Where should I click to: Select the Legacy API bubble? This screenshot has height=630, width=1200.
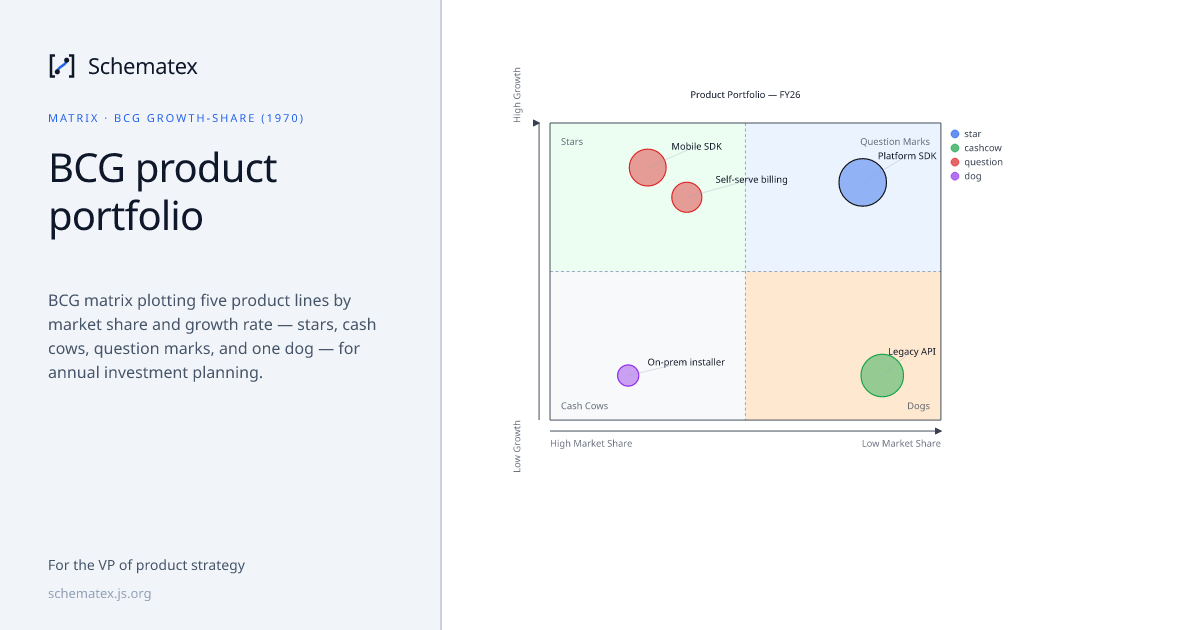pyautogui.click(x=882, y=376)
